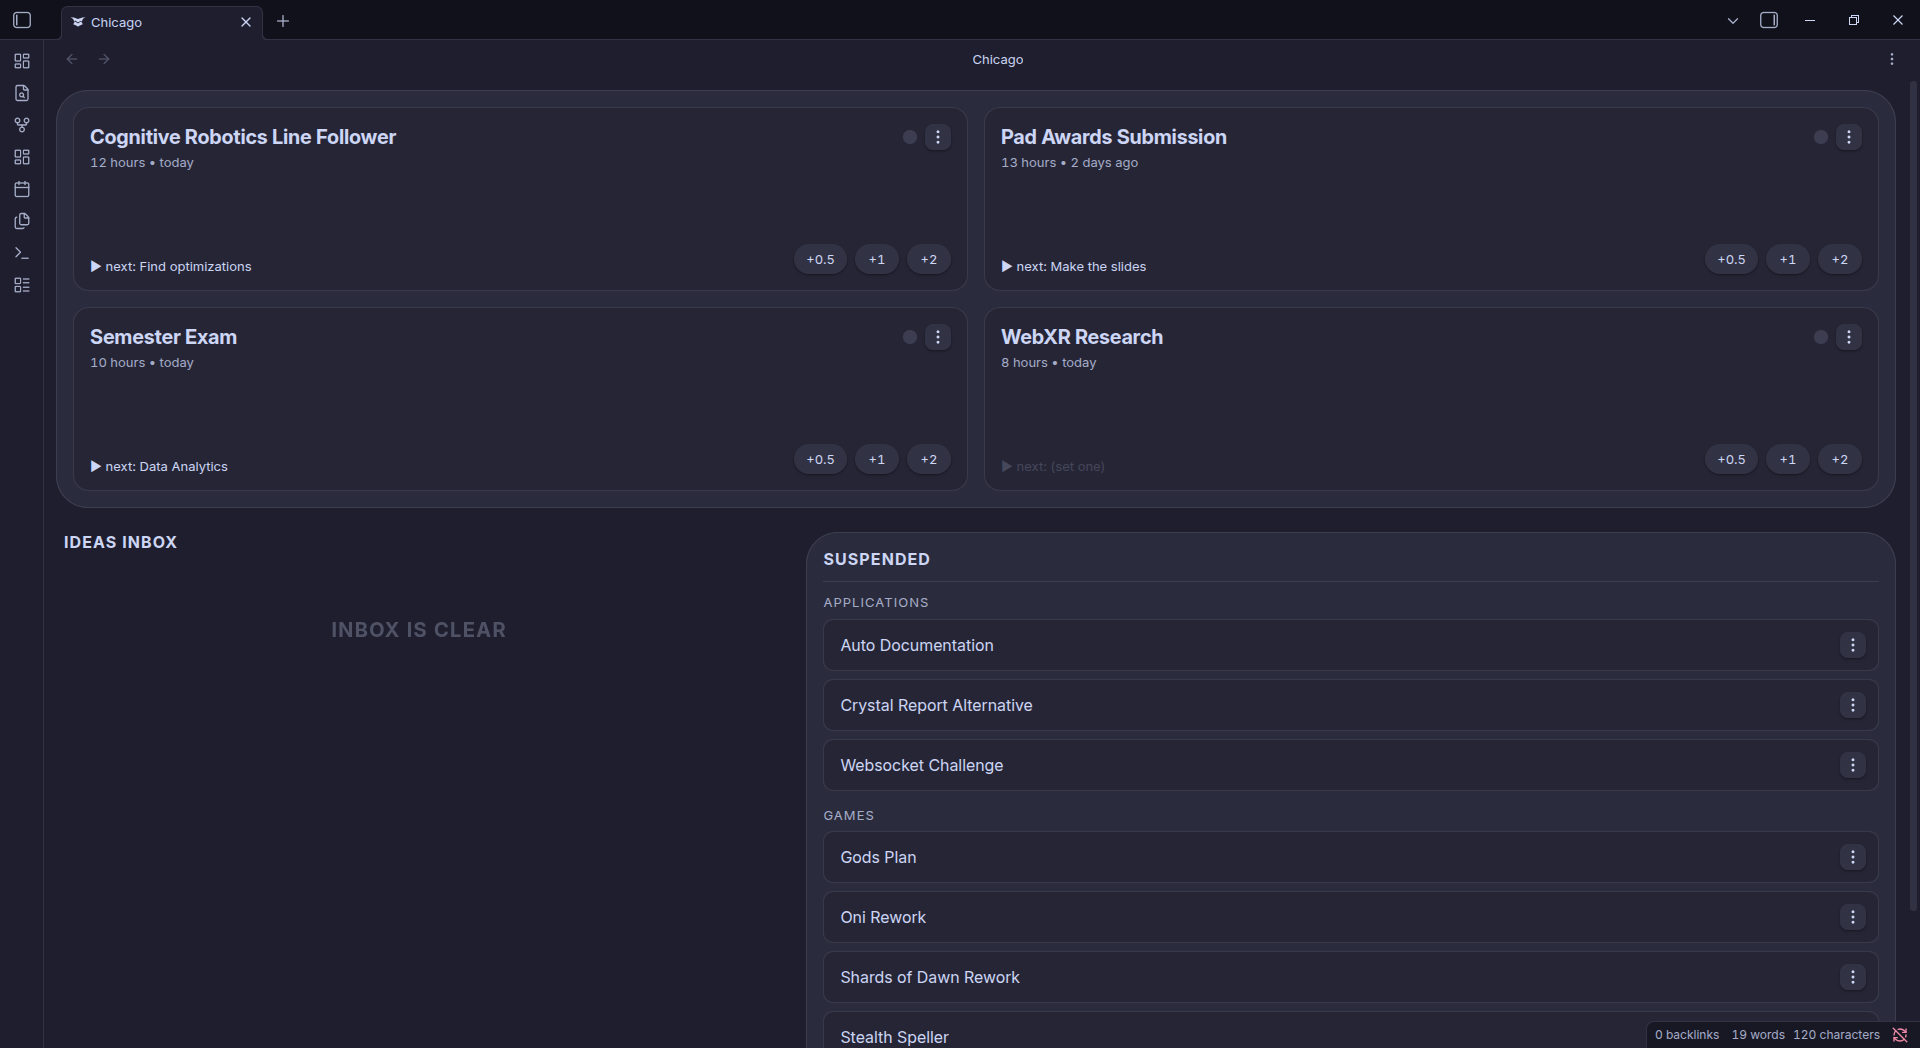Open options for Crystal Report Alternative

(1853, 705)
